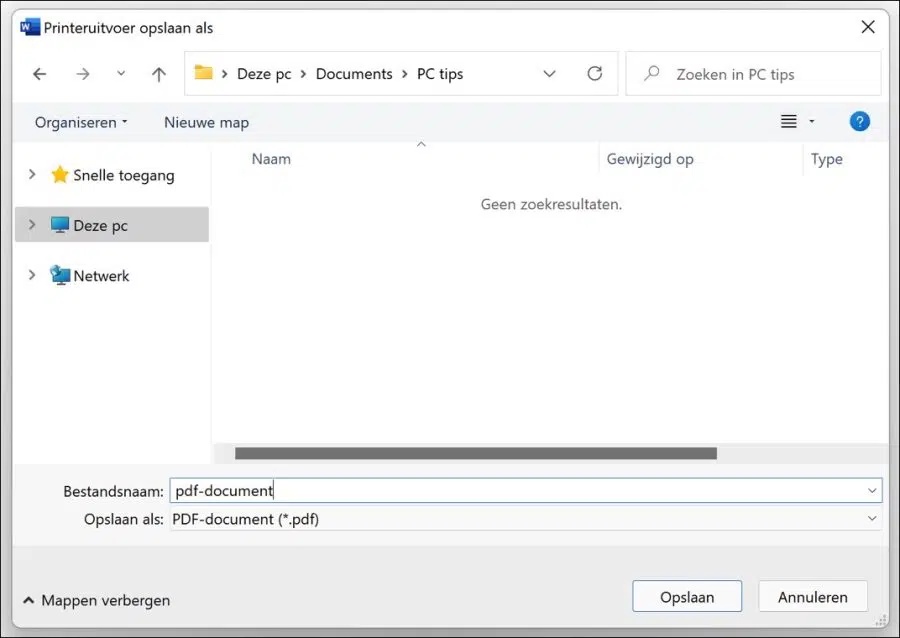The height and width of the screenshot is (638, 900).
Task: Click the star icon for Snelle toegang
Action: click(x=59, y=174)
